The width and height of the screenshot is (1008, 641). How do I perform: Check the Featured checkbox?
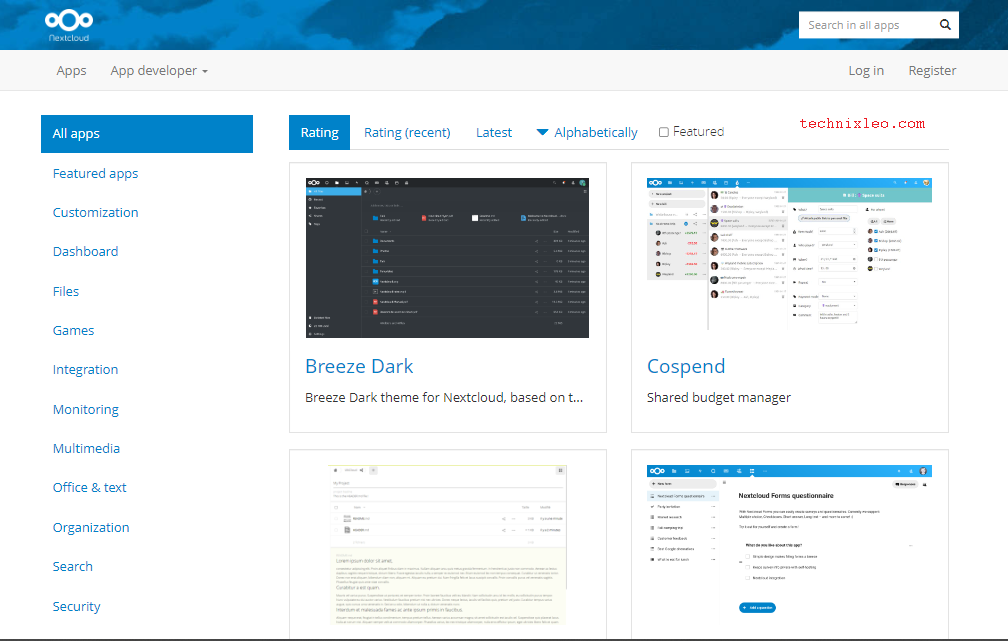pyautogui.click(x=664, y=131)
